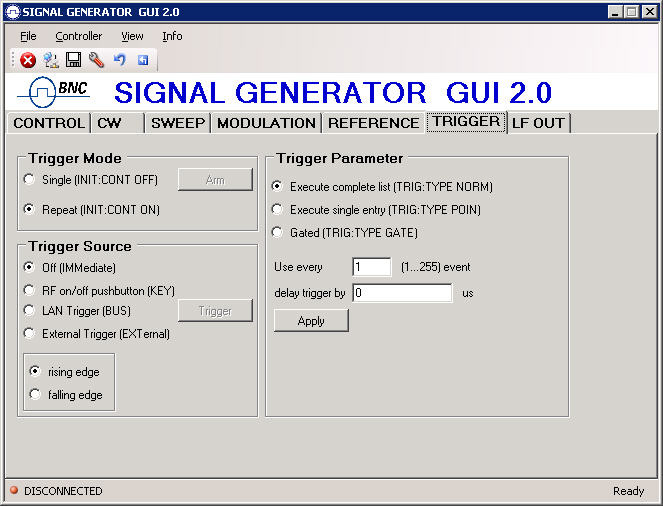This screenshot has width=663, height=506.
Task: Open the File menu
Action: pyautogui.click(x=28, y=36)
